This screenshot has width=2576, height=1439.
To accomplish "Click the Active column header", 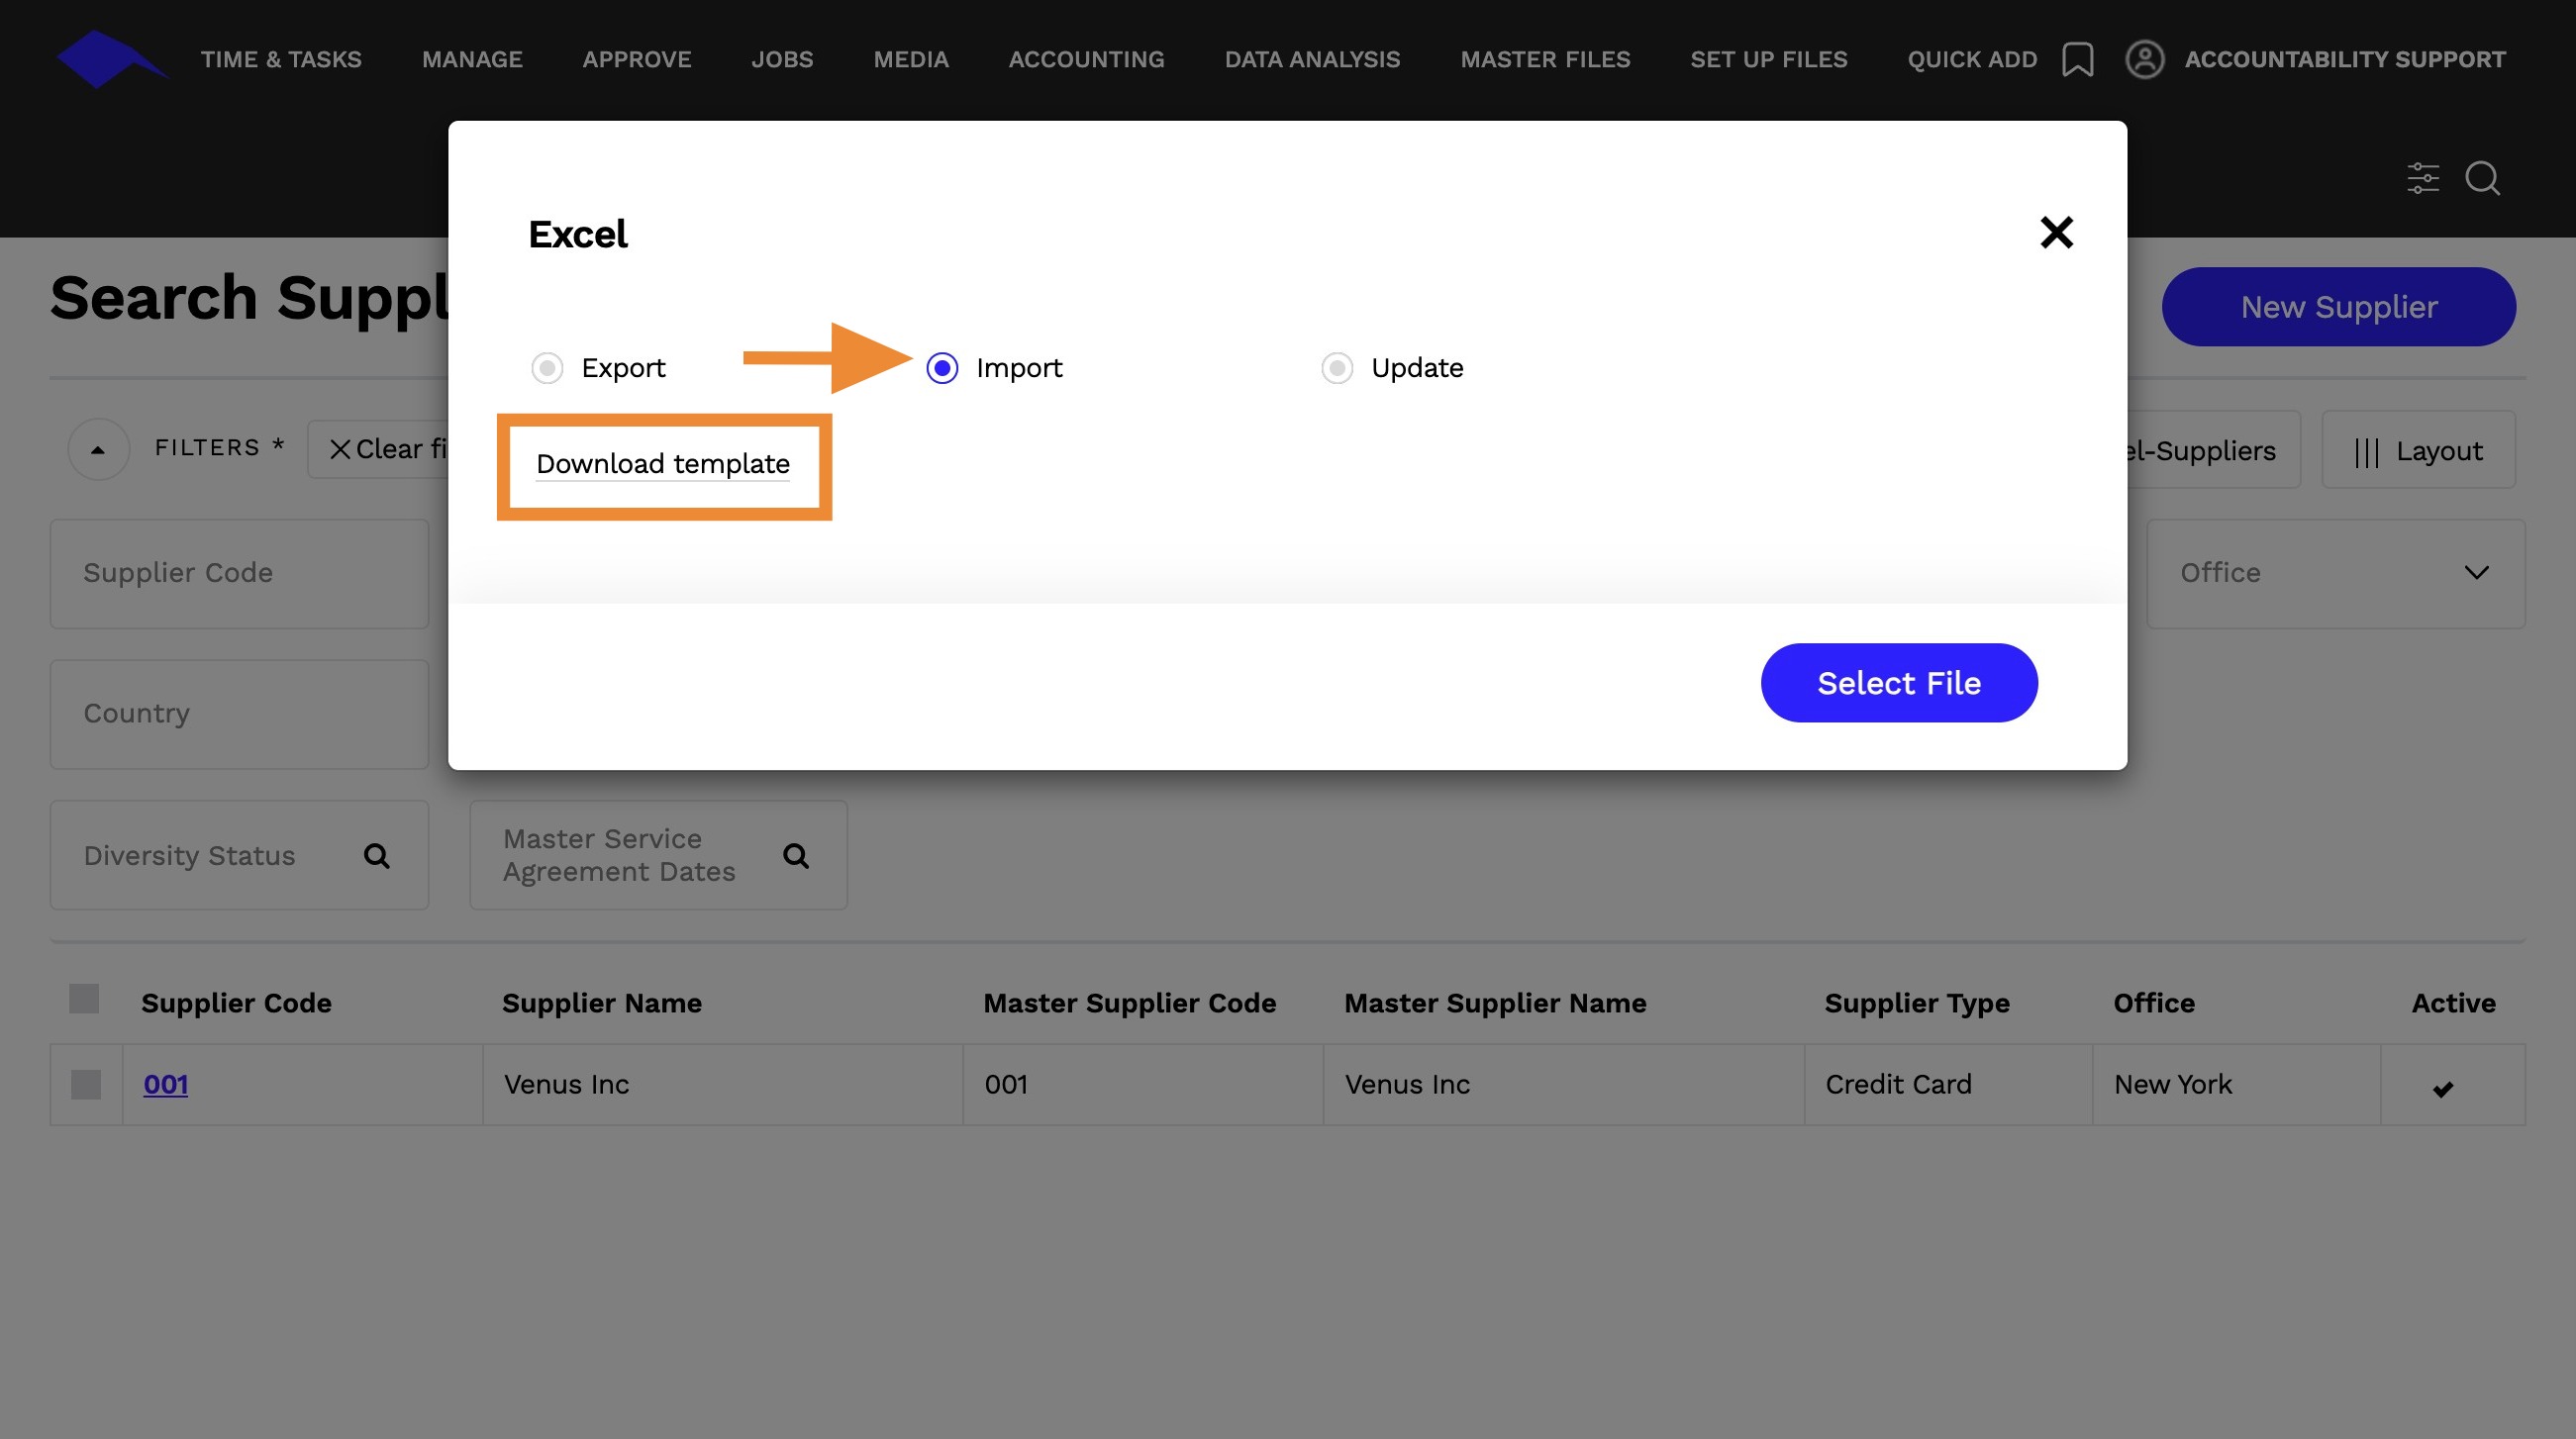I will point(2453,1003).
